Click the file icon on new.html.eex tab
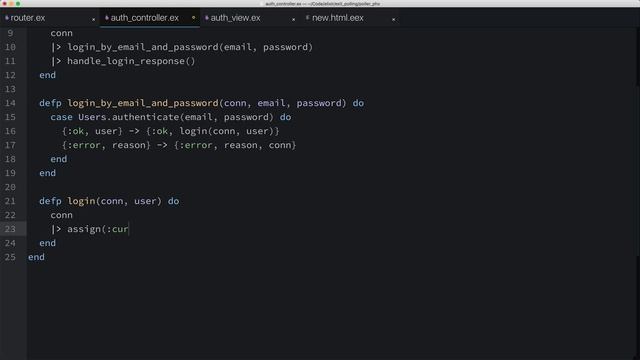Image resolution: width=640 pixels, height=360 pixels. [x=308, y=18]
